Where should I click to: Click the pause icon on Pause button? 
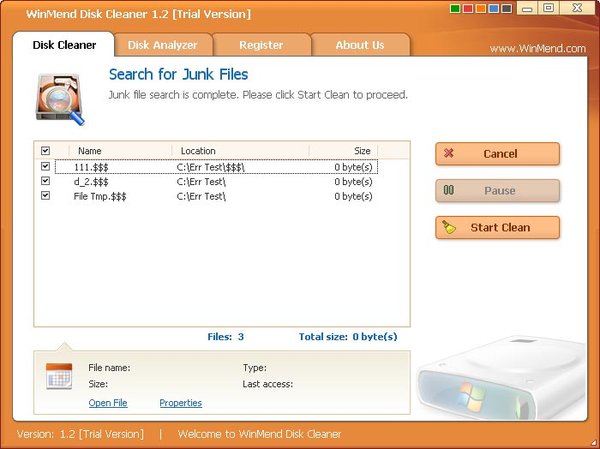click(x=449, y=191)
